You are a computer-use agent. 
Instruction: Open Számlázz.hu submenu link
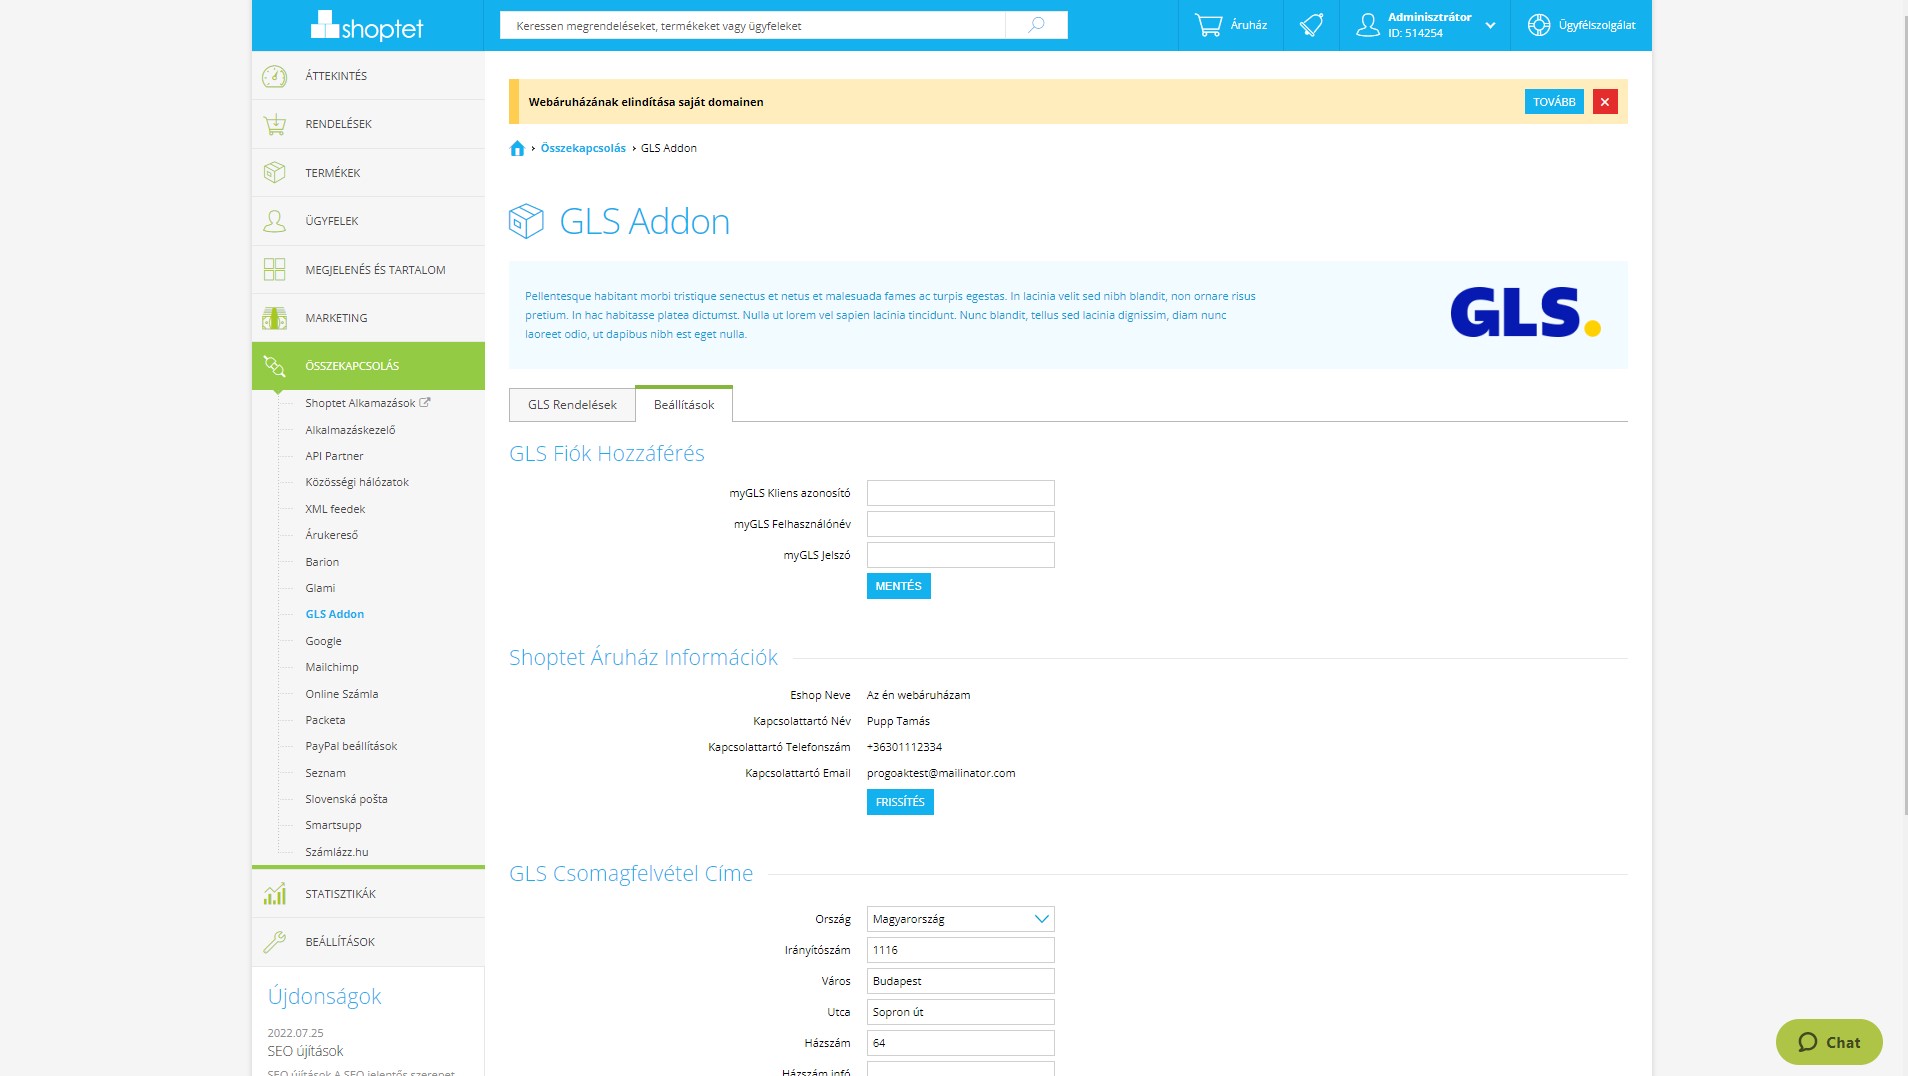click(x=336, y=852)
